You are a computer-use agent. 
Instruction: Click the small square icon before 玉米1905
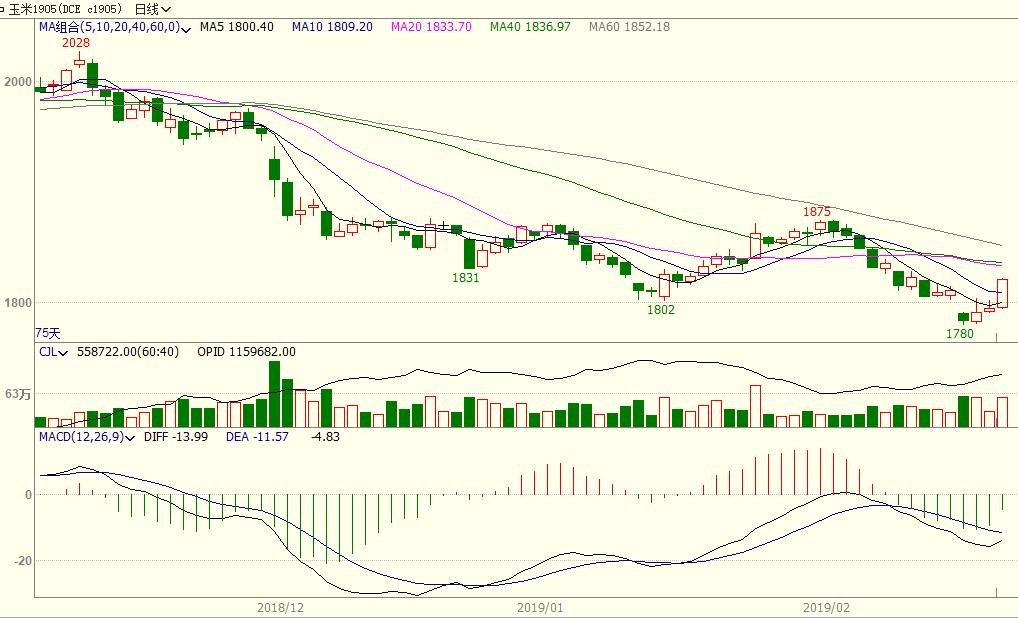[3, 9]
